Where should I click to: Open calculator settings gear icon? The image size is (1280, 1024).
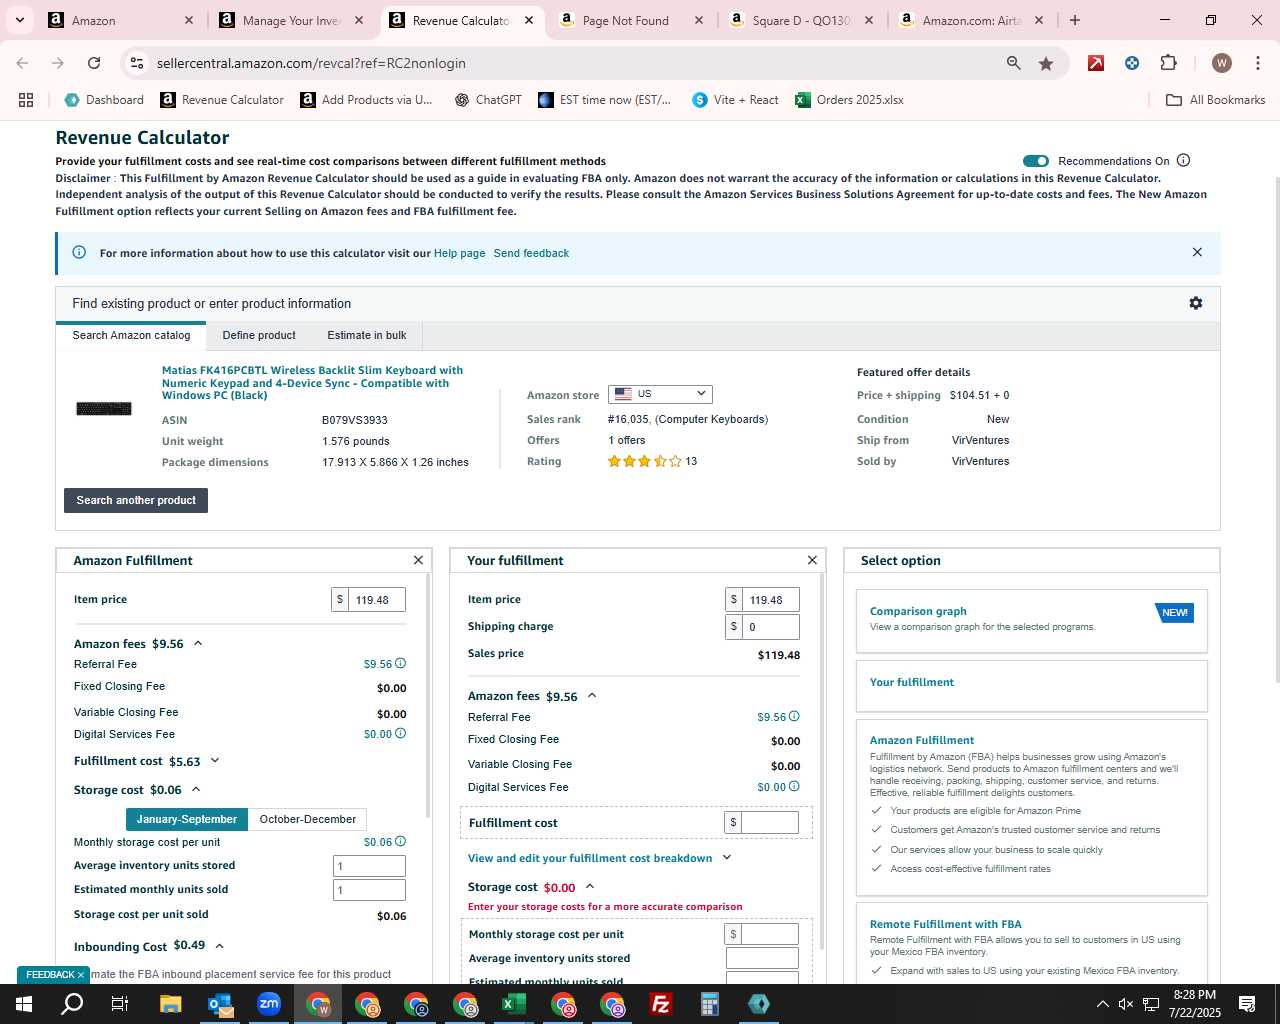pyautogui.click(x=1195, y=303)
